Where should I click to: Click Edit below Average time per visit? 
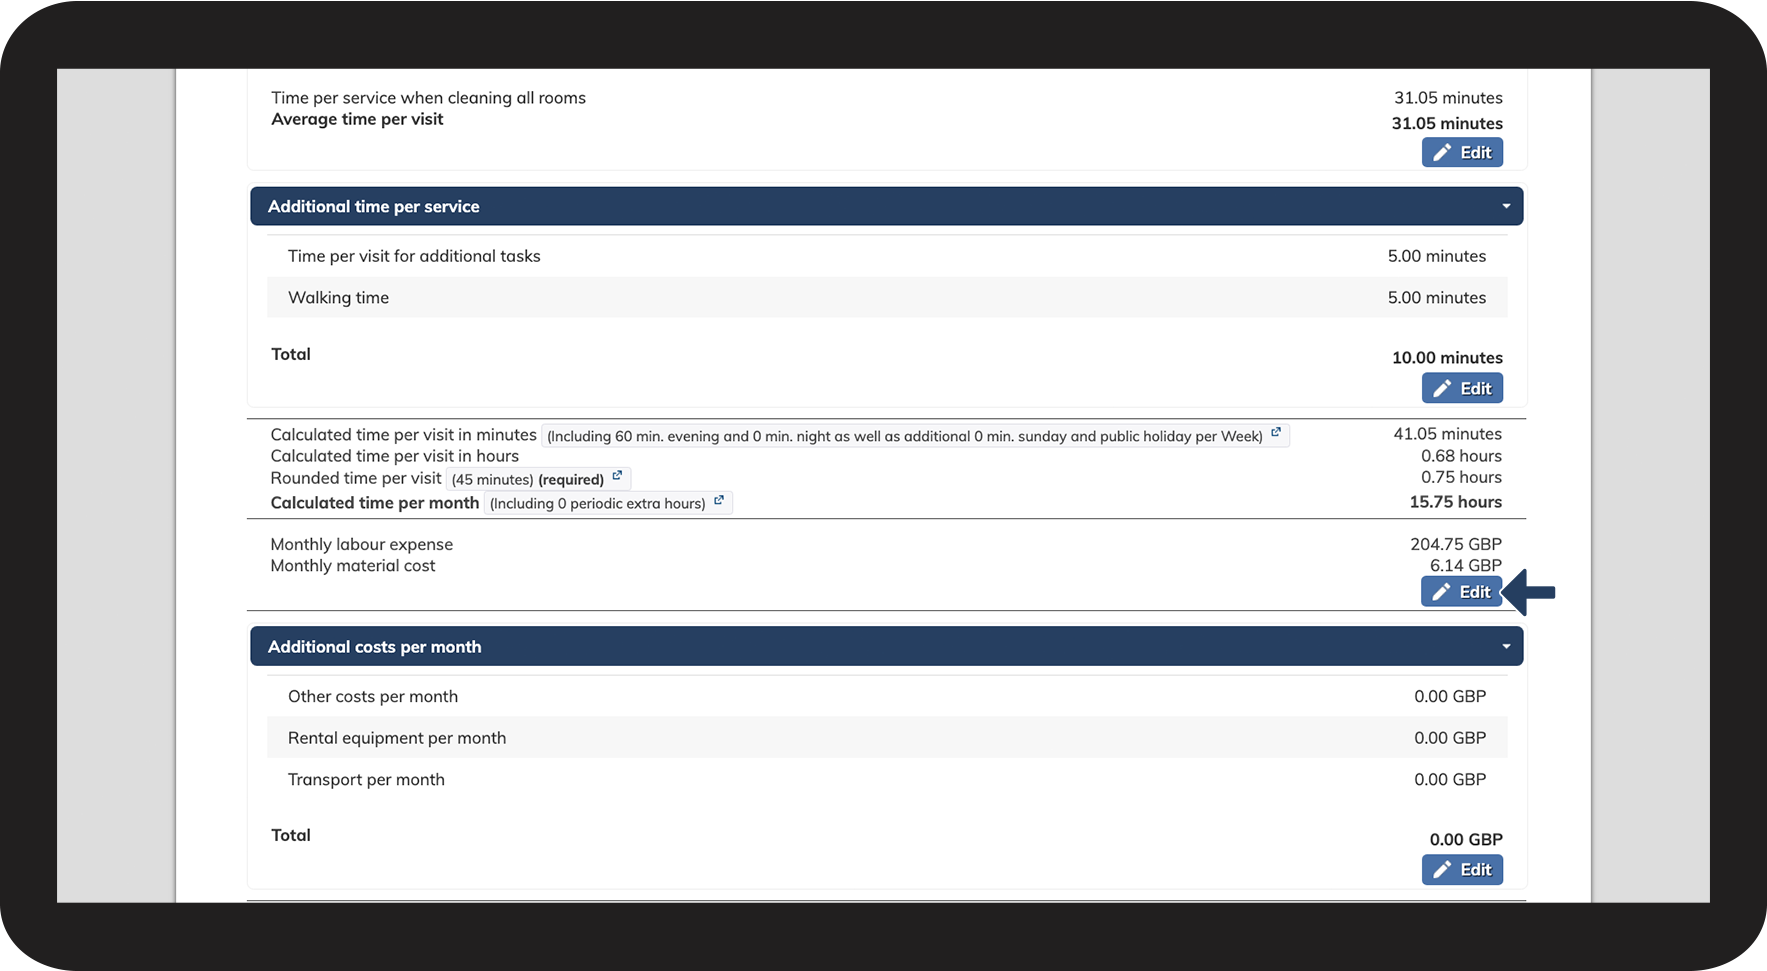1462,152
